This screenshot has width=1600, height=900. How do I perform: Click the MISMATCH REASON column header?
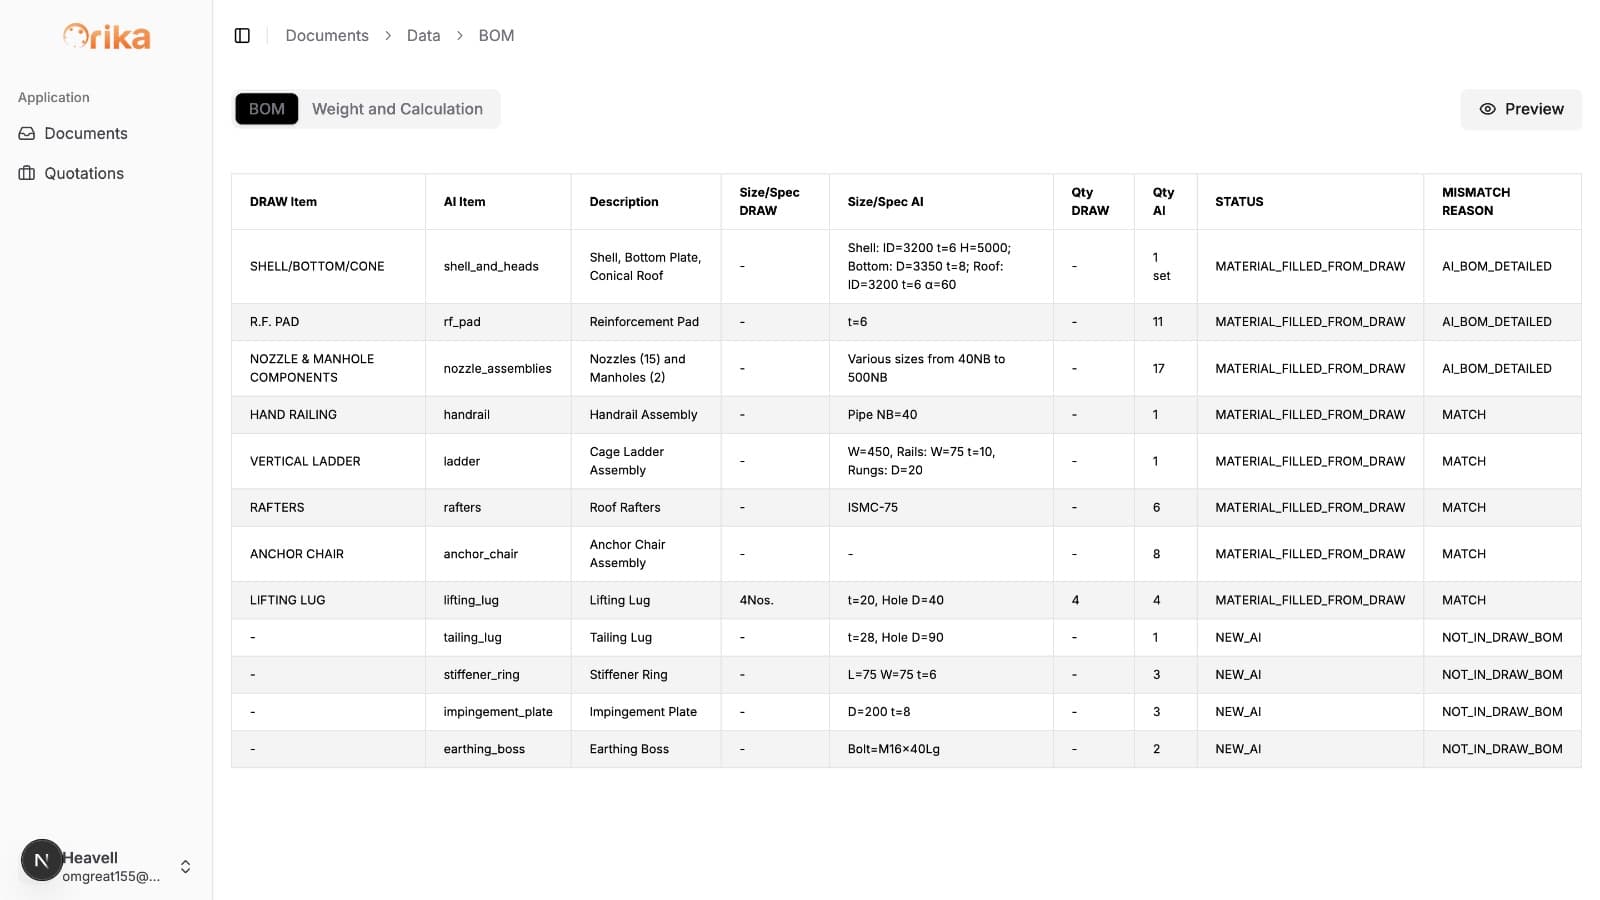[x=1475, y=202]
